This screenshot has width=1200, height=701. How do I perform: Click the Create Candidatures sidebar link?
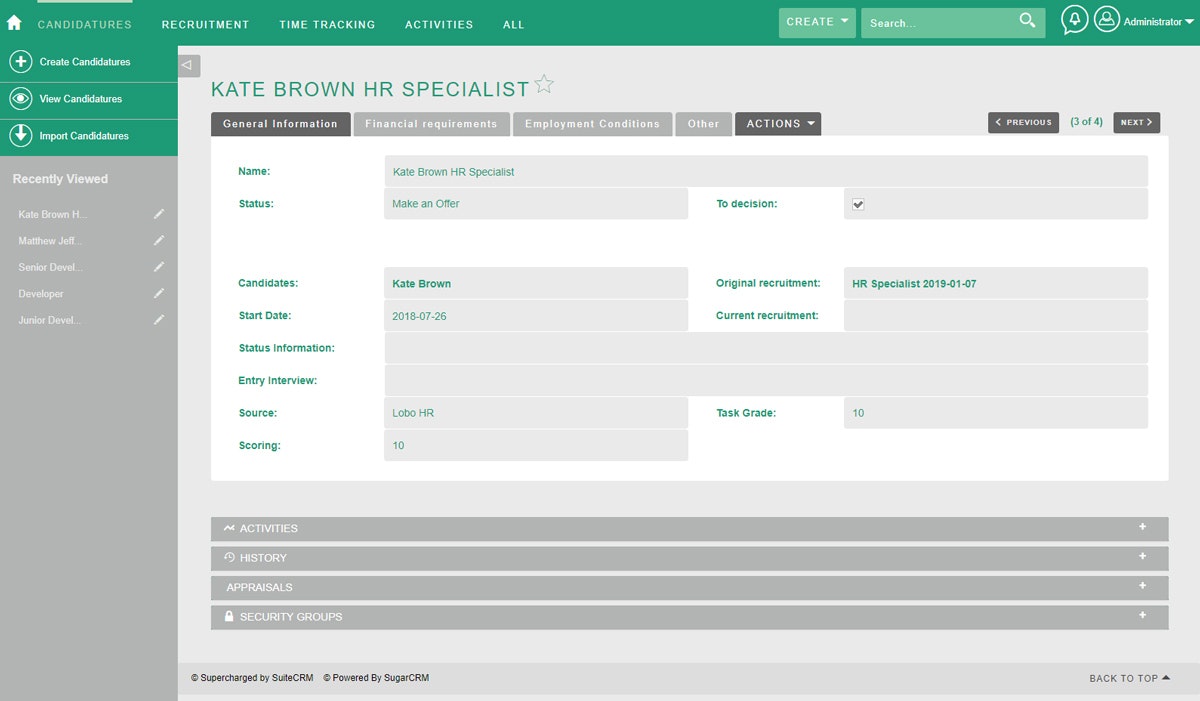point(85,62)
